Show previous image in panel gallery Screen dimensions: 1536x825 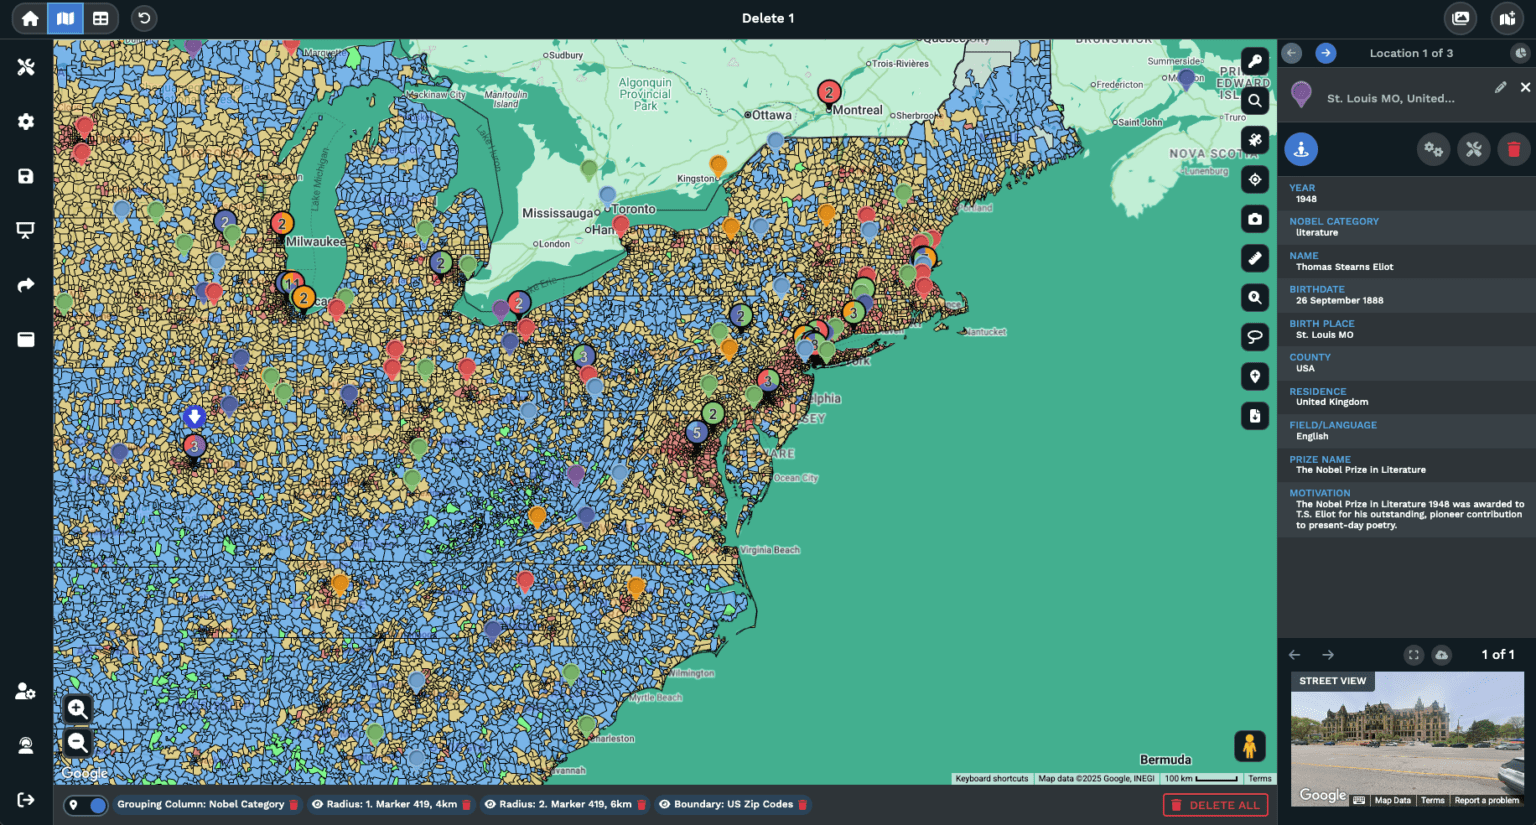tap(1295, 655)
